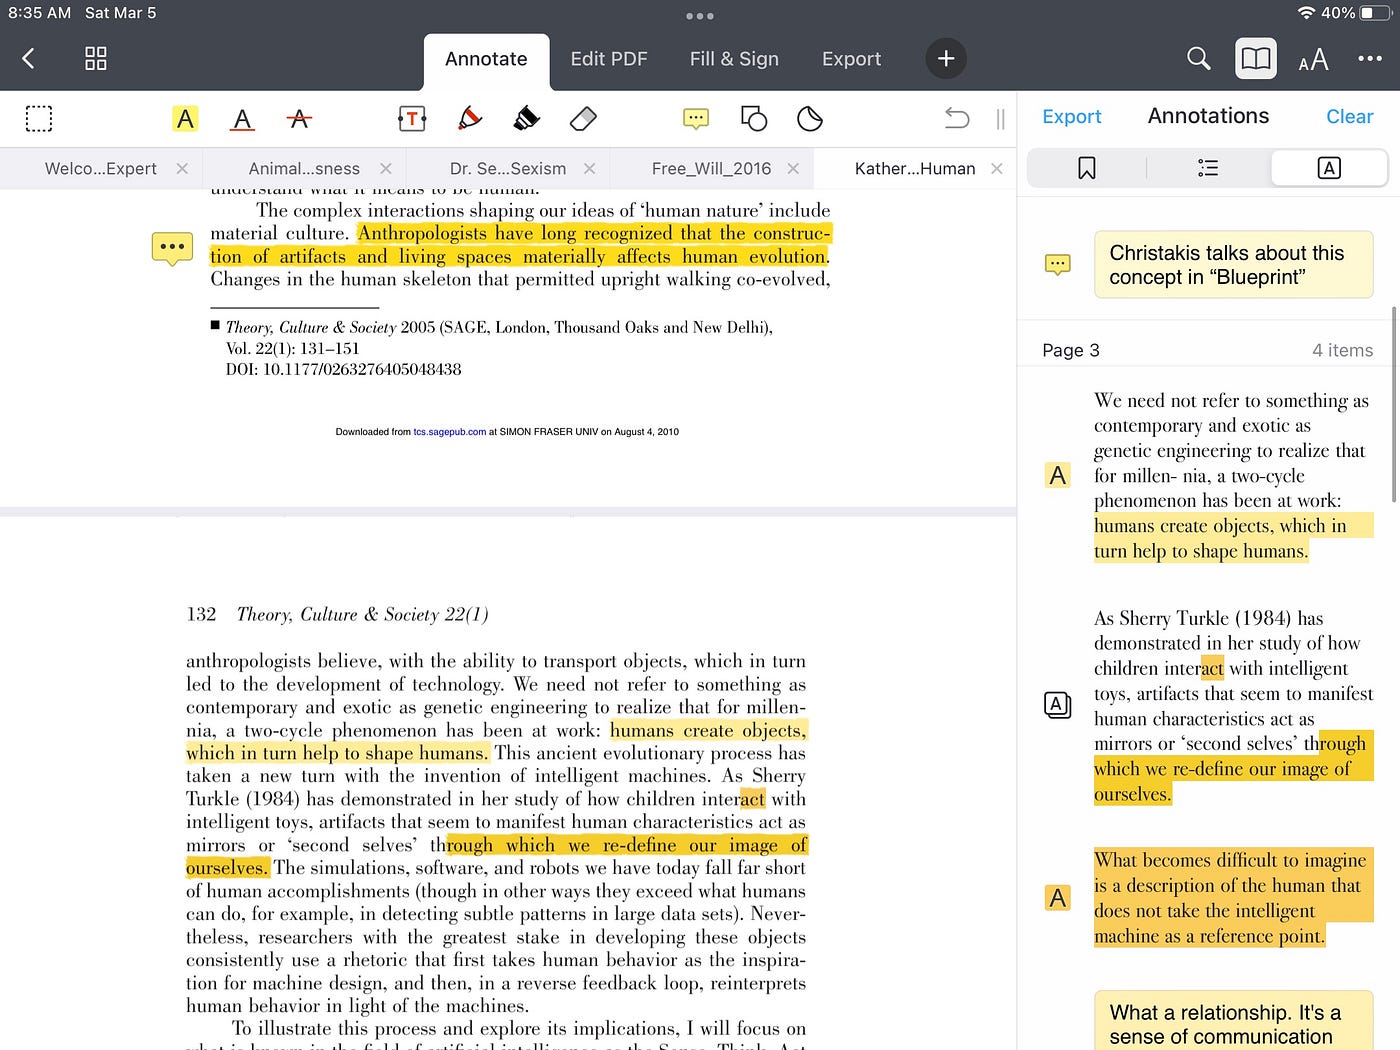Add a new tool with plus button
The width and height of the screenshot is (1400, 1050).
pyautogui.click(x=946, y=59)
